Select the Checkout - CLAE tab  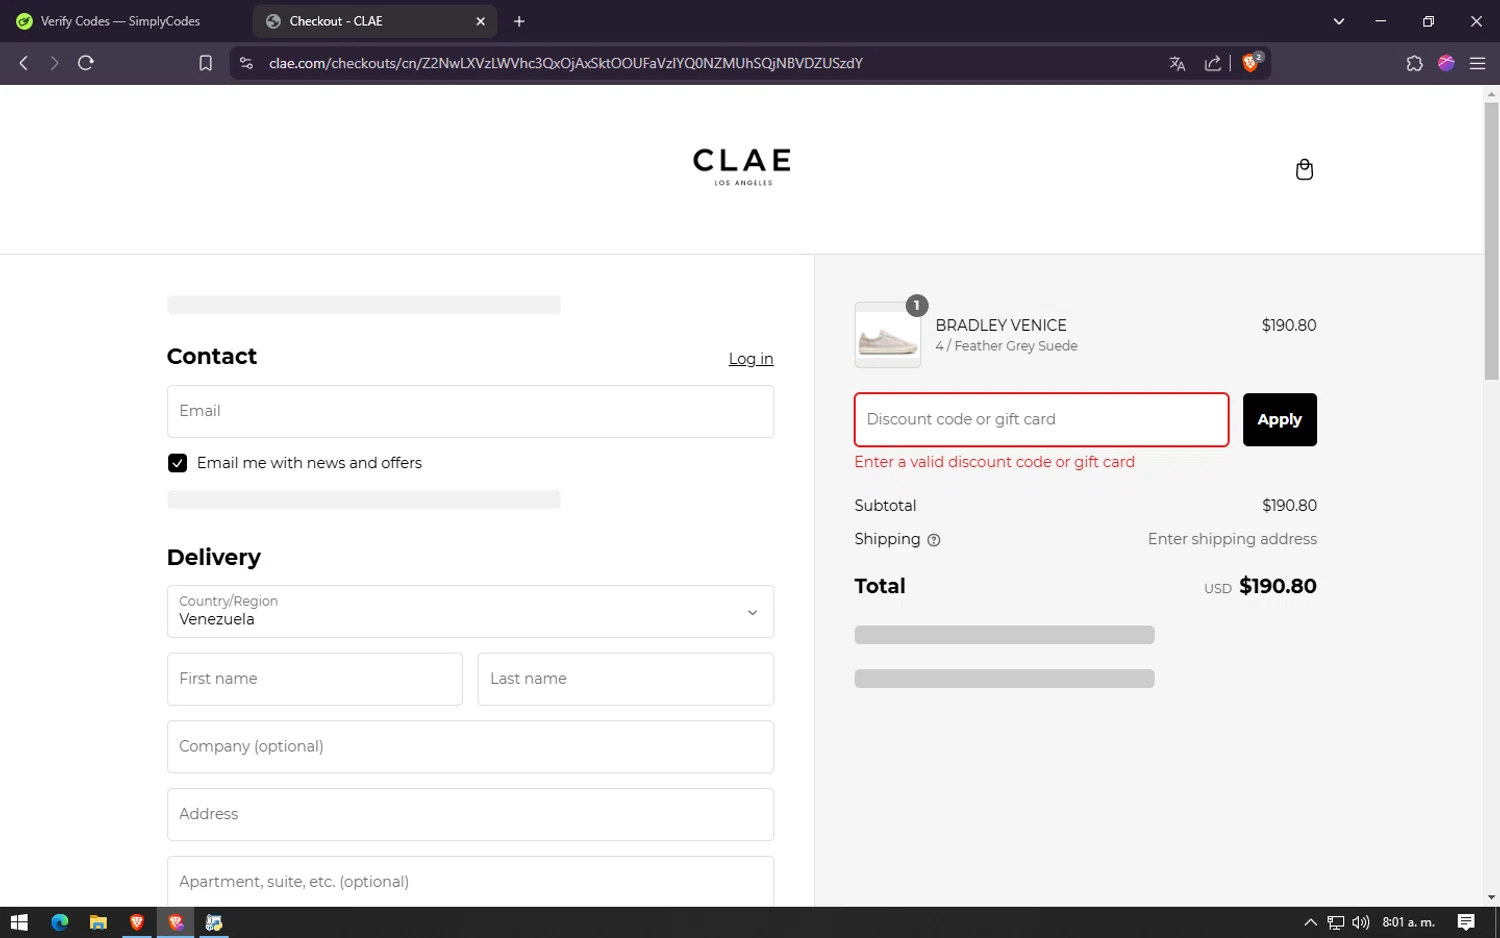374,21
